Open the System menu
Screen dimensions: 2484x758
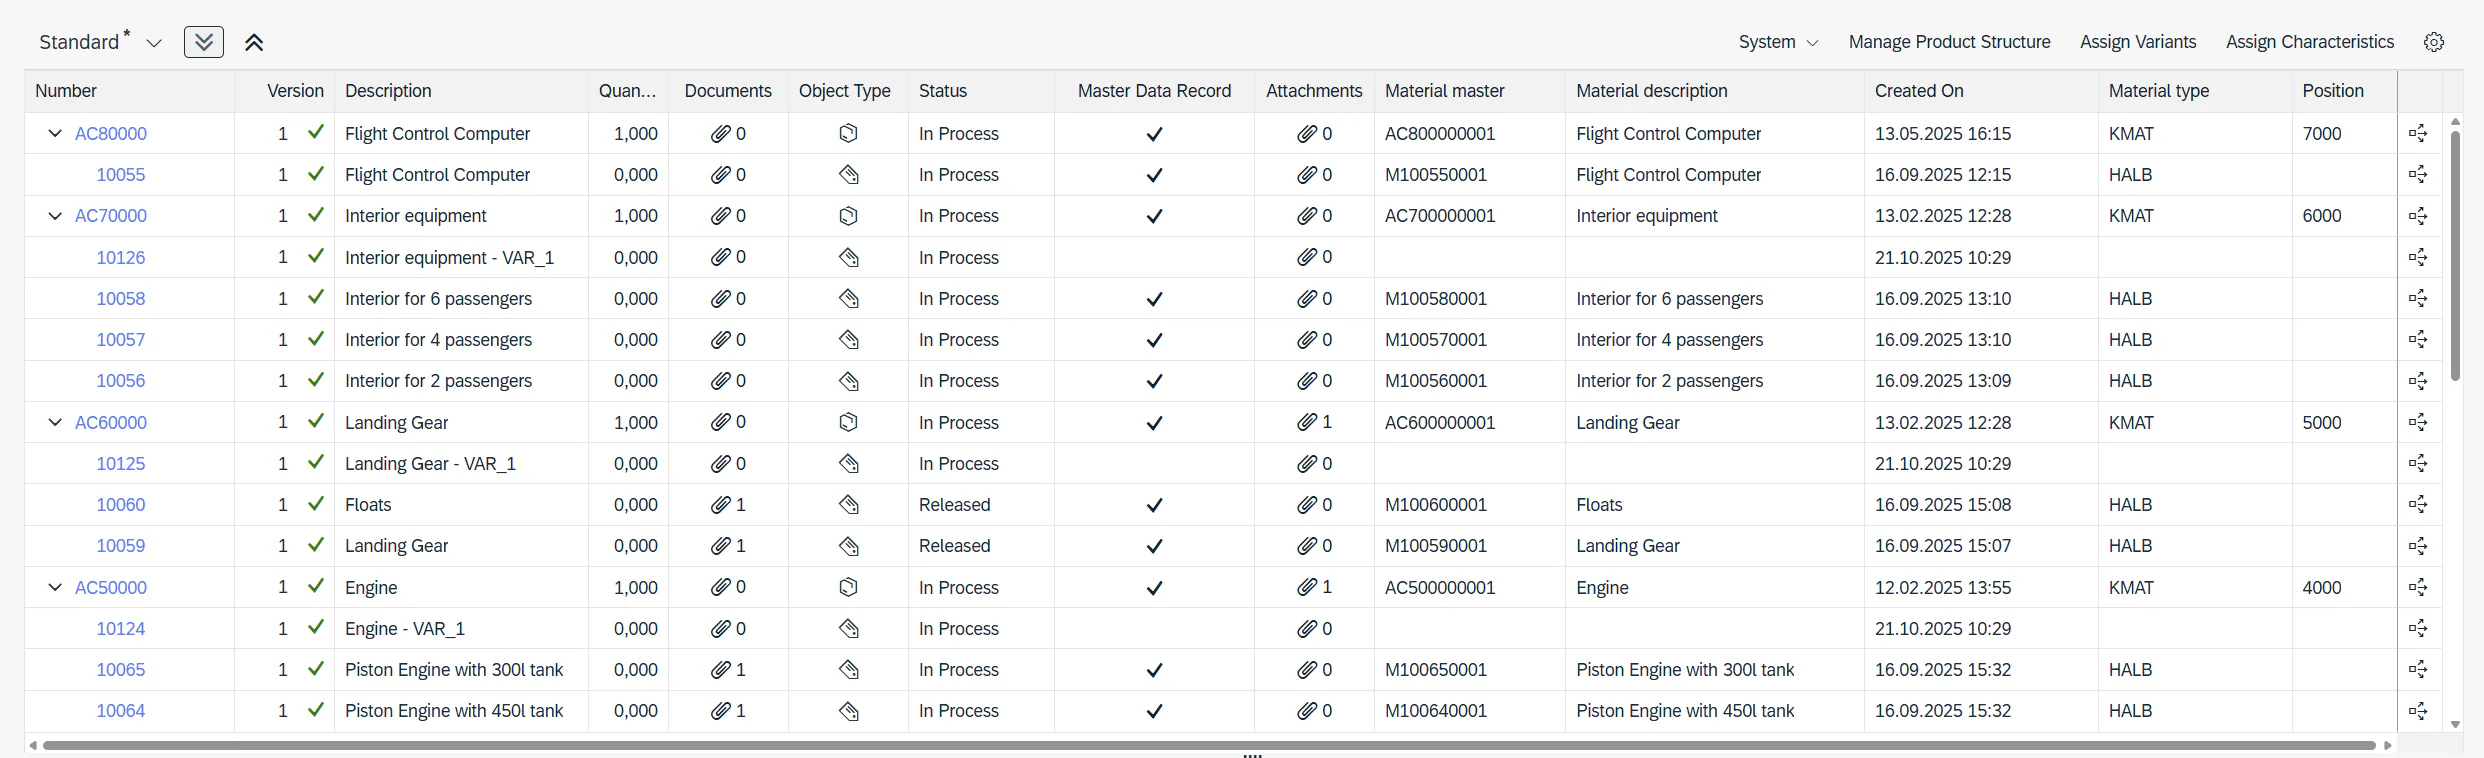1777,42
